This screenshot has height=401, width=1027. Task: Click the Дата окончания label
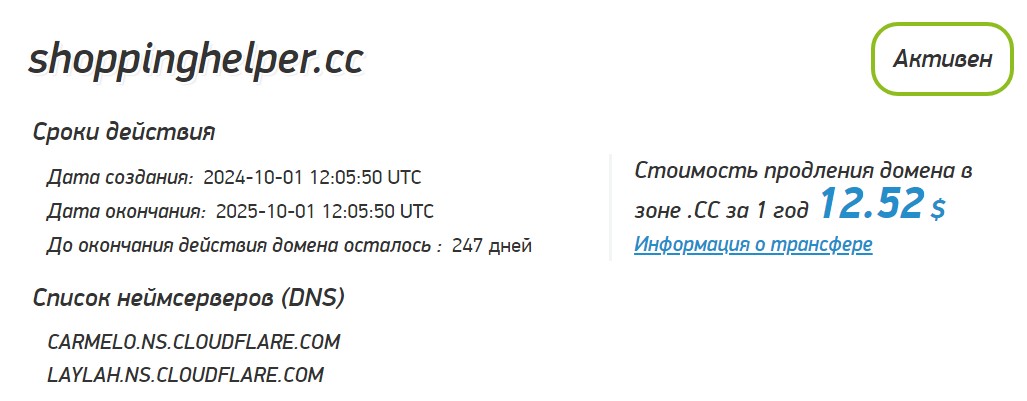tap(126, 212)
